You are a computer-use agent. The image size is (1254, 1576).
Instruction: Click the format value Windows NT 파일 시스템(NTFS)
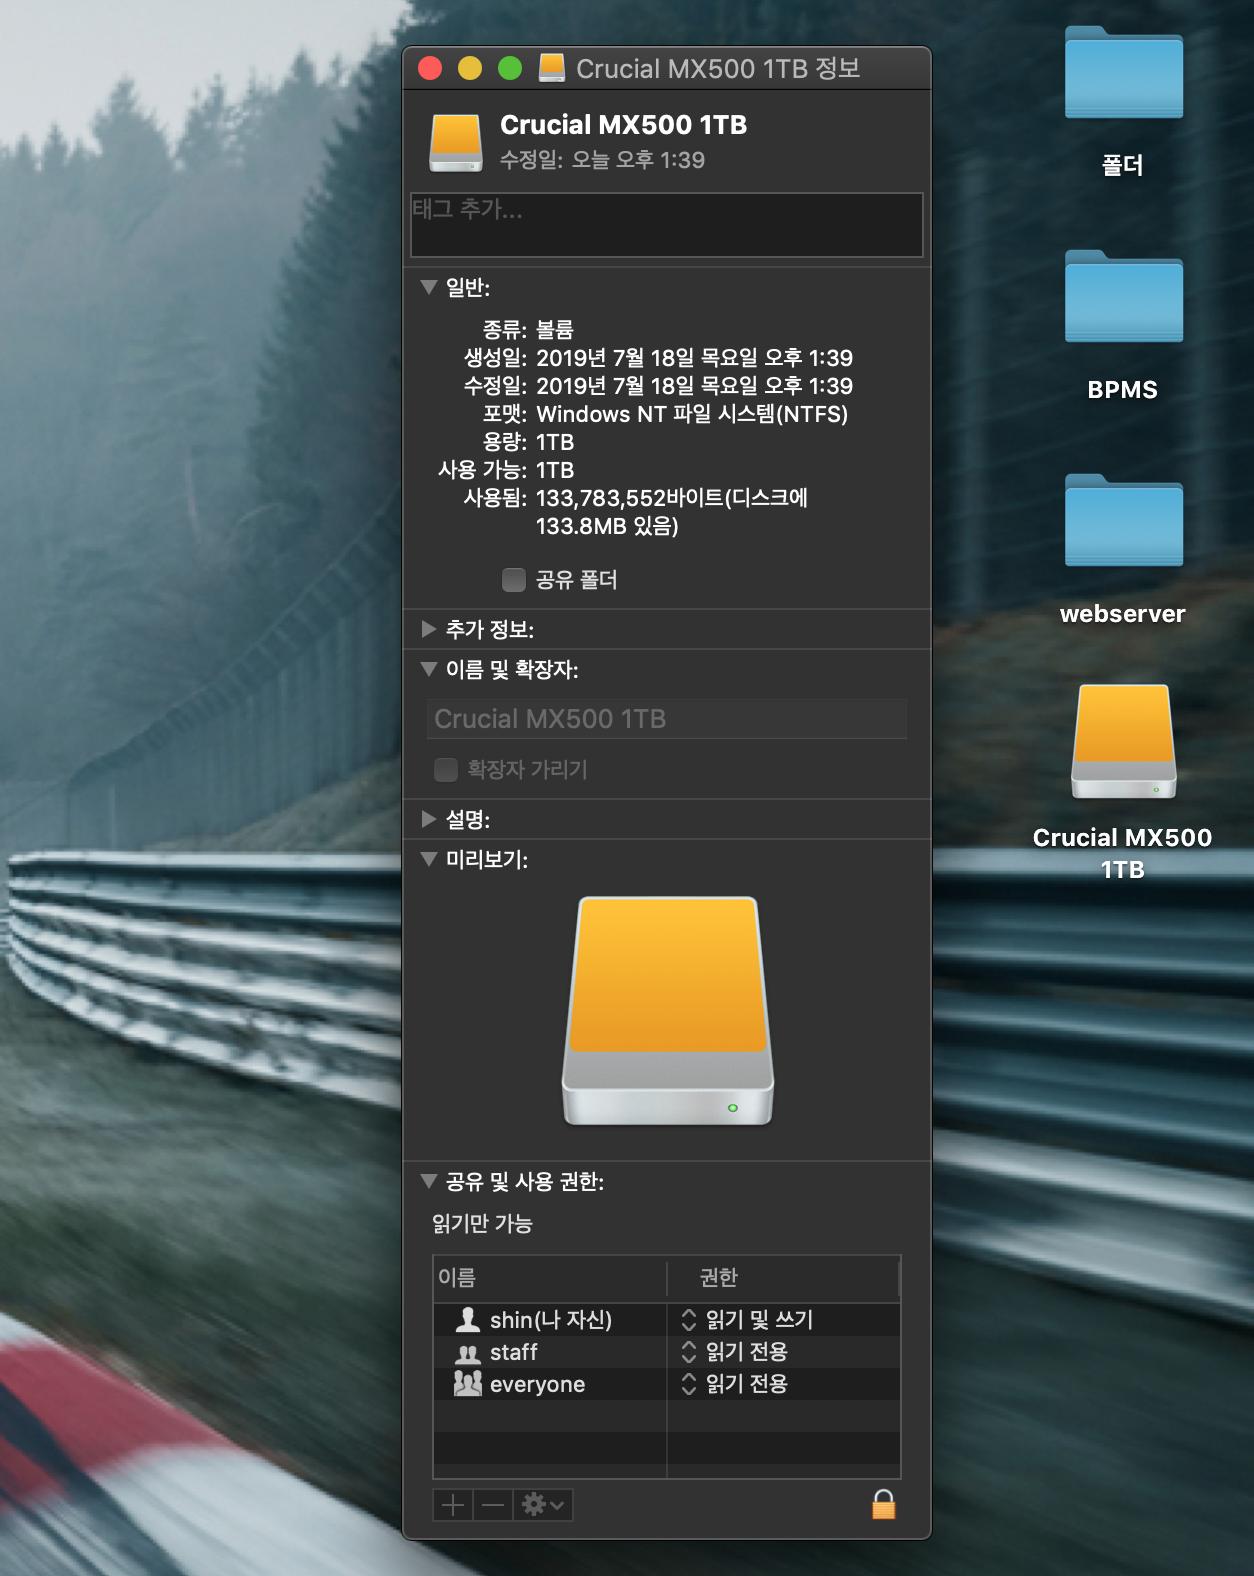692,414
